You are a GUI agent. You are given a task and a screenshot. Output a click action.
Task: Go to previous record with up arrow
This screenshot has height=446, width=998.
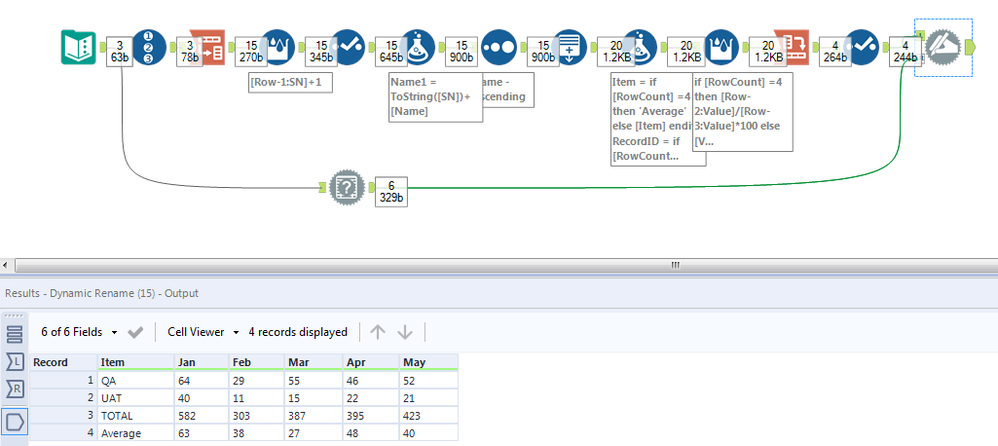[378, 332]
